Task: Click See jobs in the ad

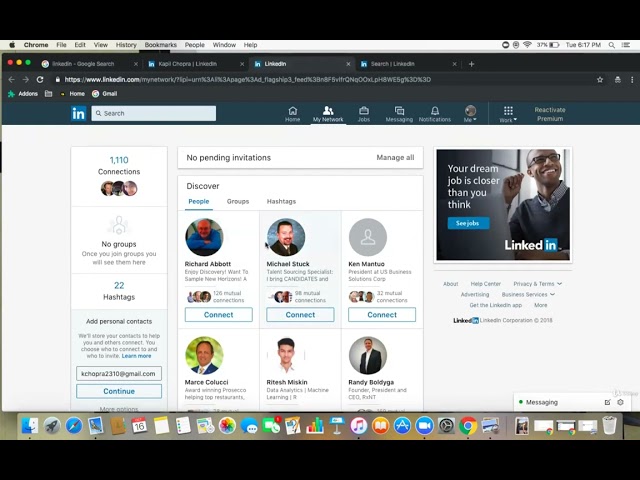Action: coord(468,223)
